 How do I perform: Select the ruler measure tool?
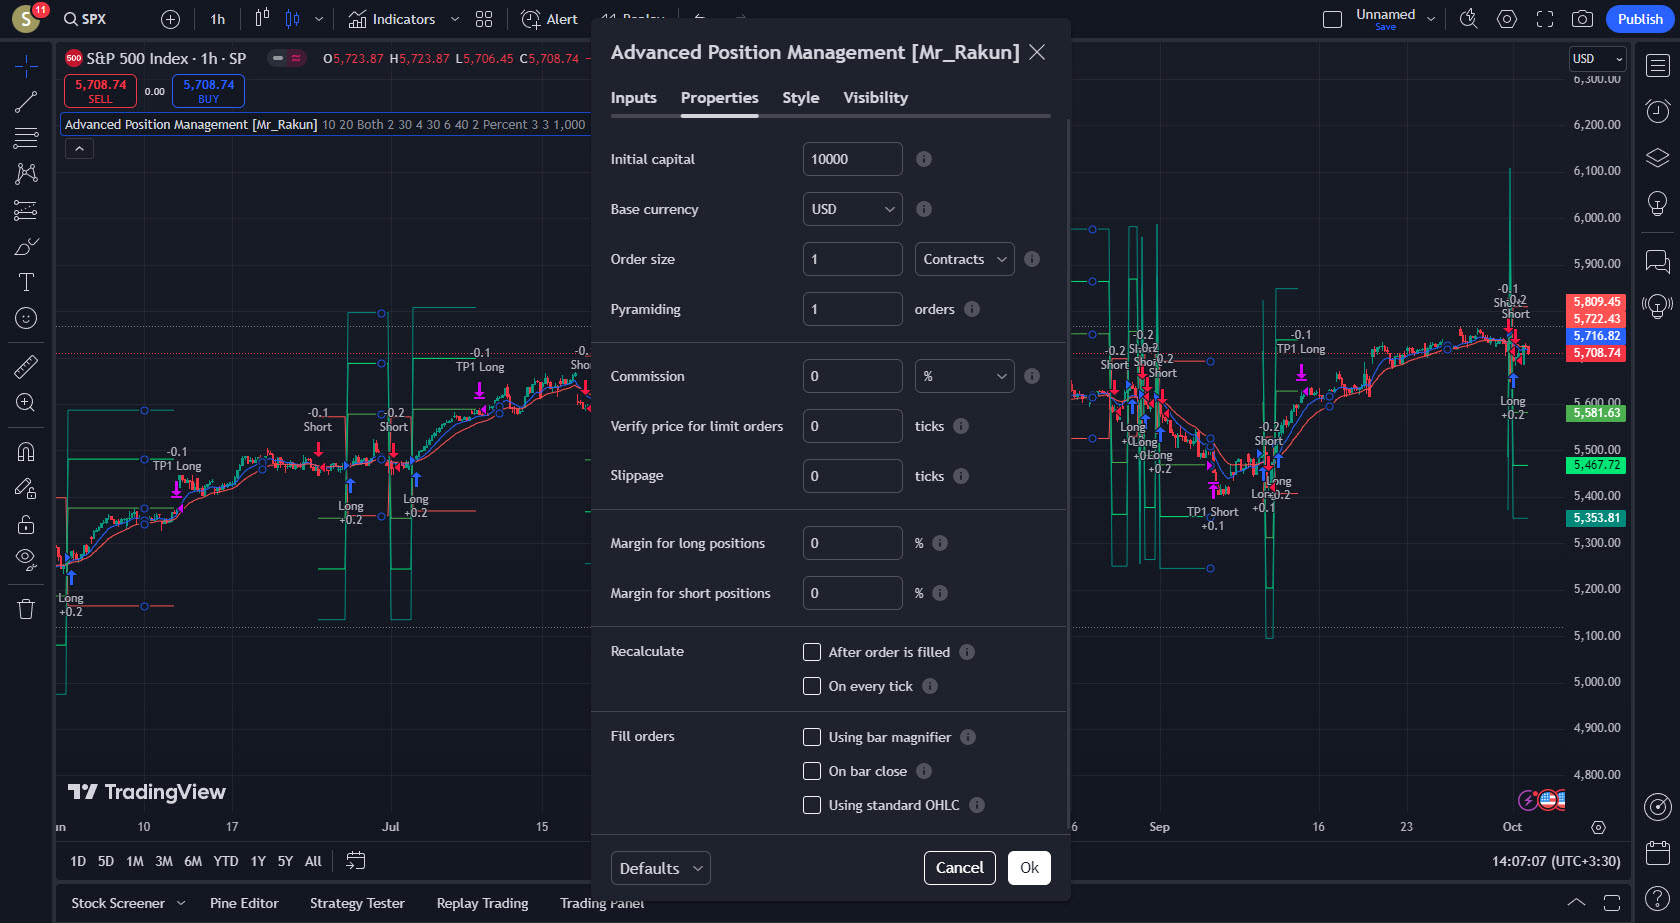click(x=26, y=367)
